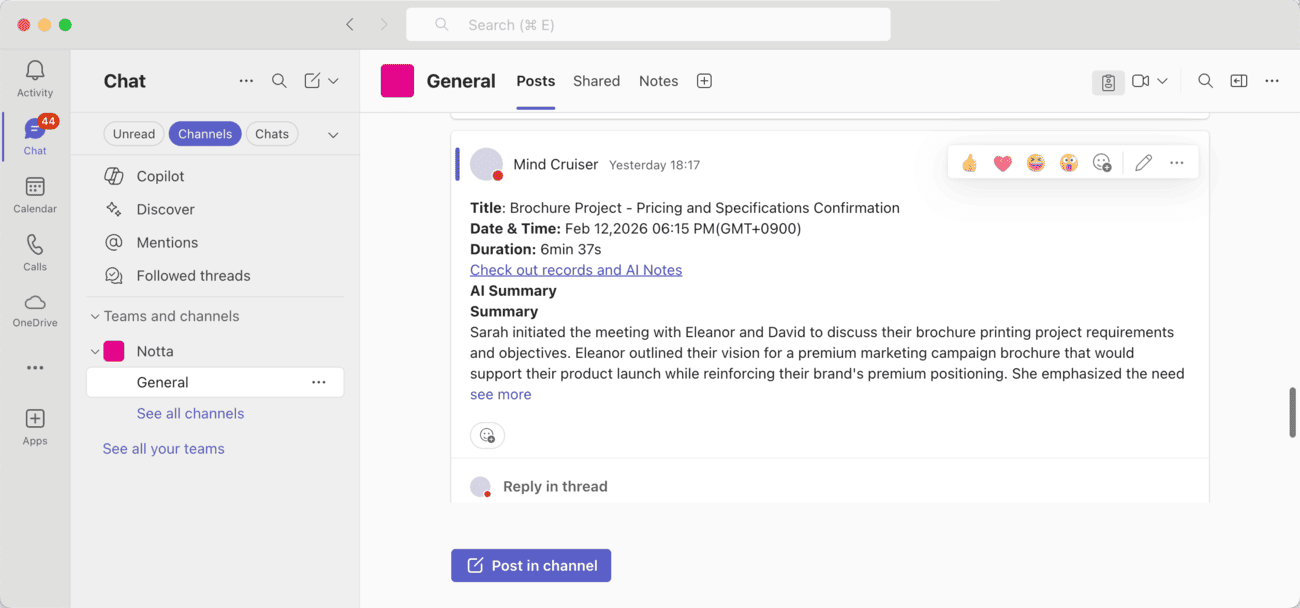
Task: Click the Mind Cruiser sender name
Action: (x=556, y=164)
